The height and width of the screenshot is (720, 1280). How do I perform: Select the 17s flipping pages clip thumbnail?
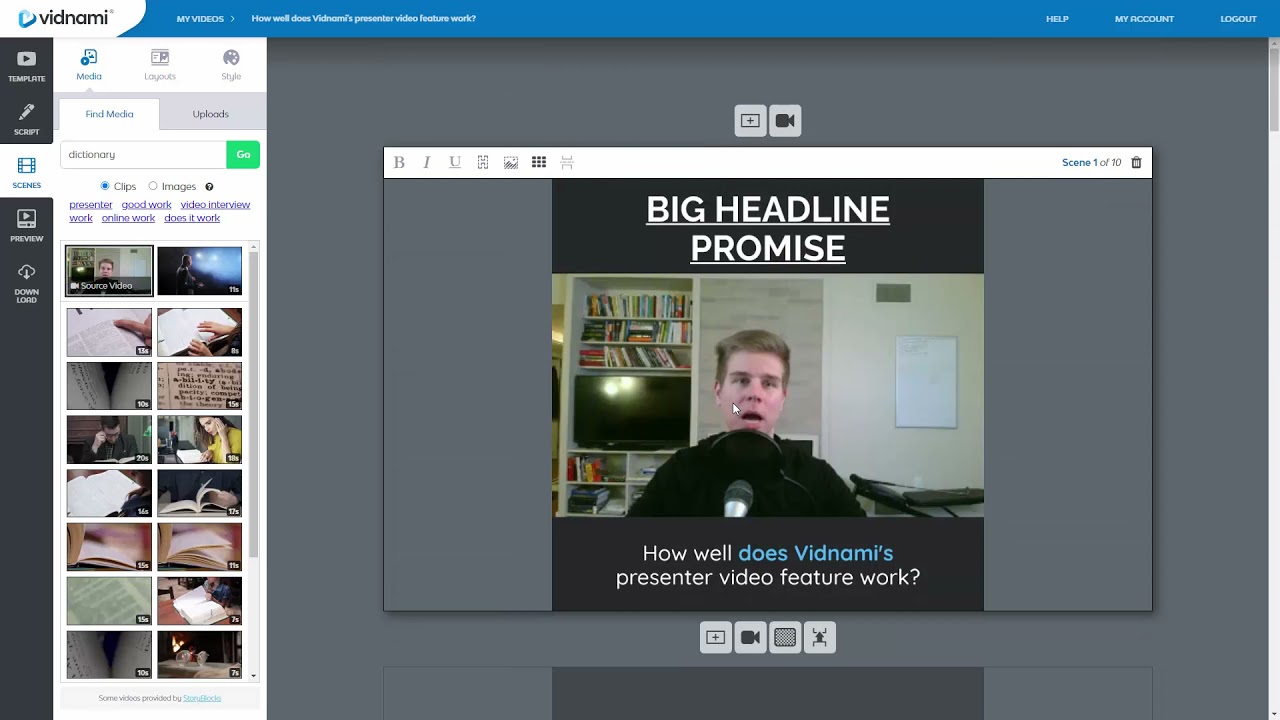tap(199, 493)
